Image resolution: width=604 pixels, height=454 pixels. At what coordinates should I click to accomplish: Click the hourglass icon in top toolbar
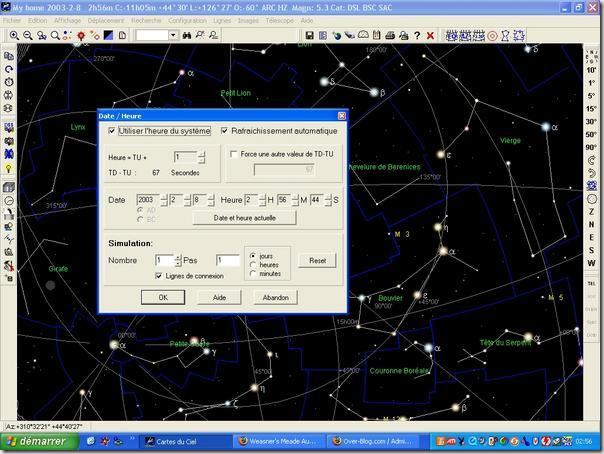pos(505,36)
